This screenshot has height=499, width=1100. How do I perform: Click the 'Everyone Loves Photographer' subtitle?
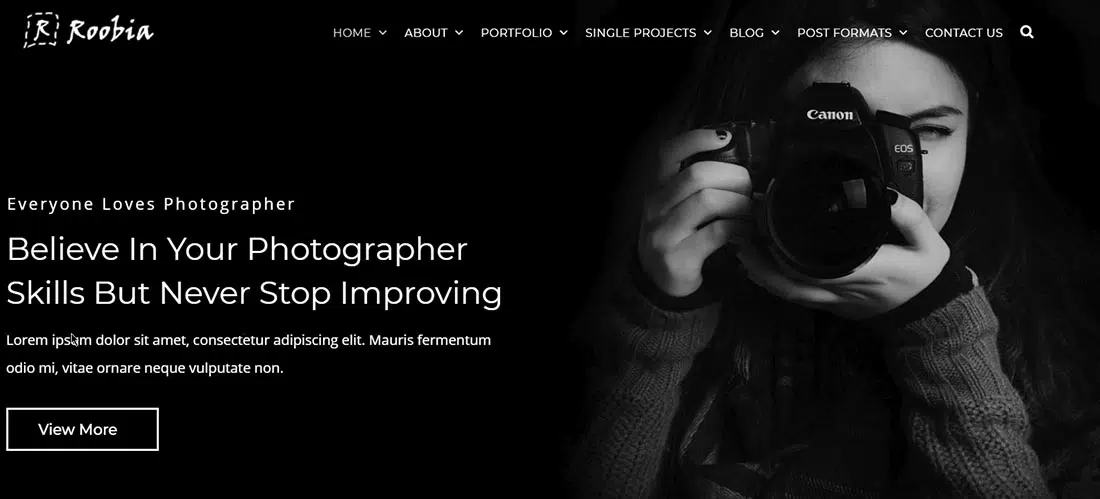click(x=151, y=204)
